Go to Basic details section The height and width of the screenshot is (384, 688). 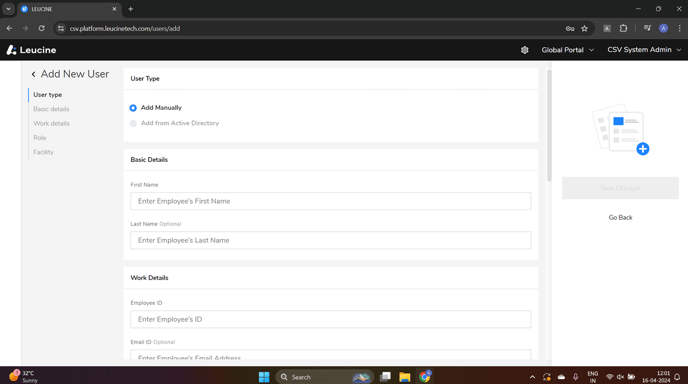tap(51, 109)
